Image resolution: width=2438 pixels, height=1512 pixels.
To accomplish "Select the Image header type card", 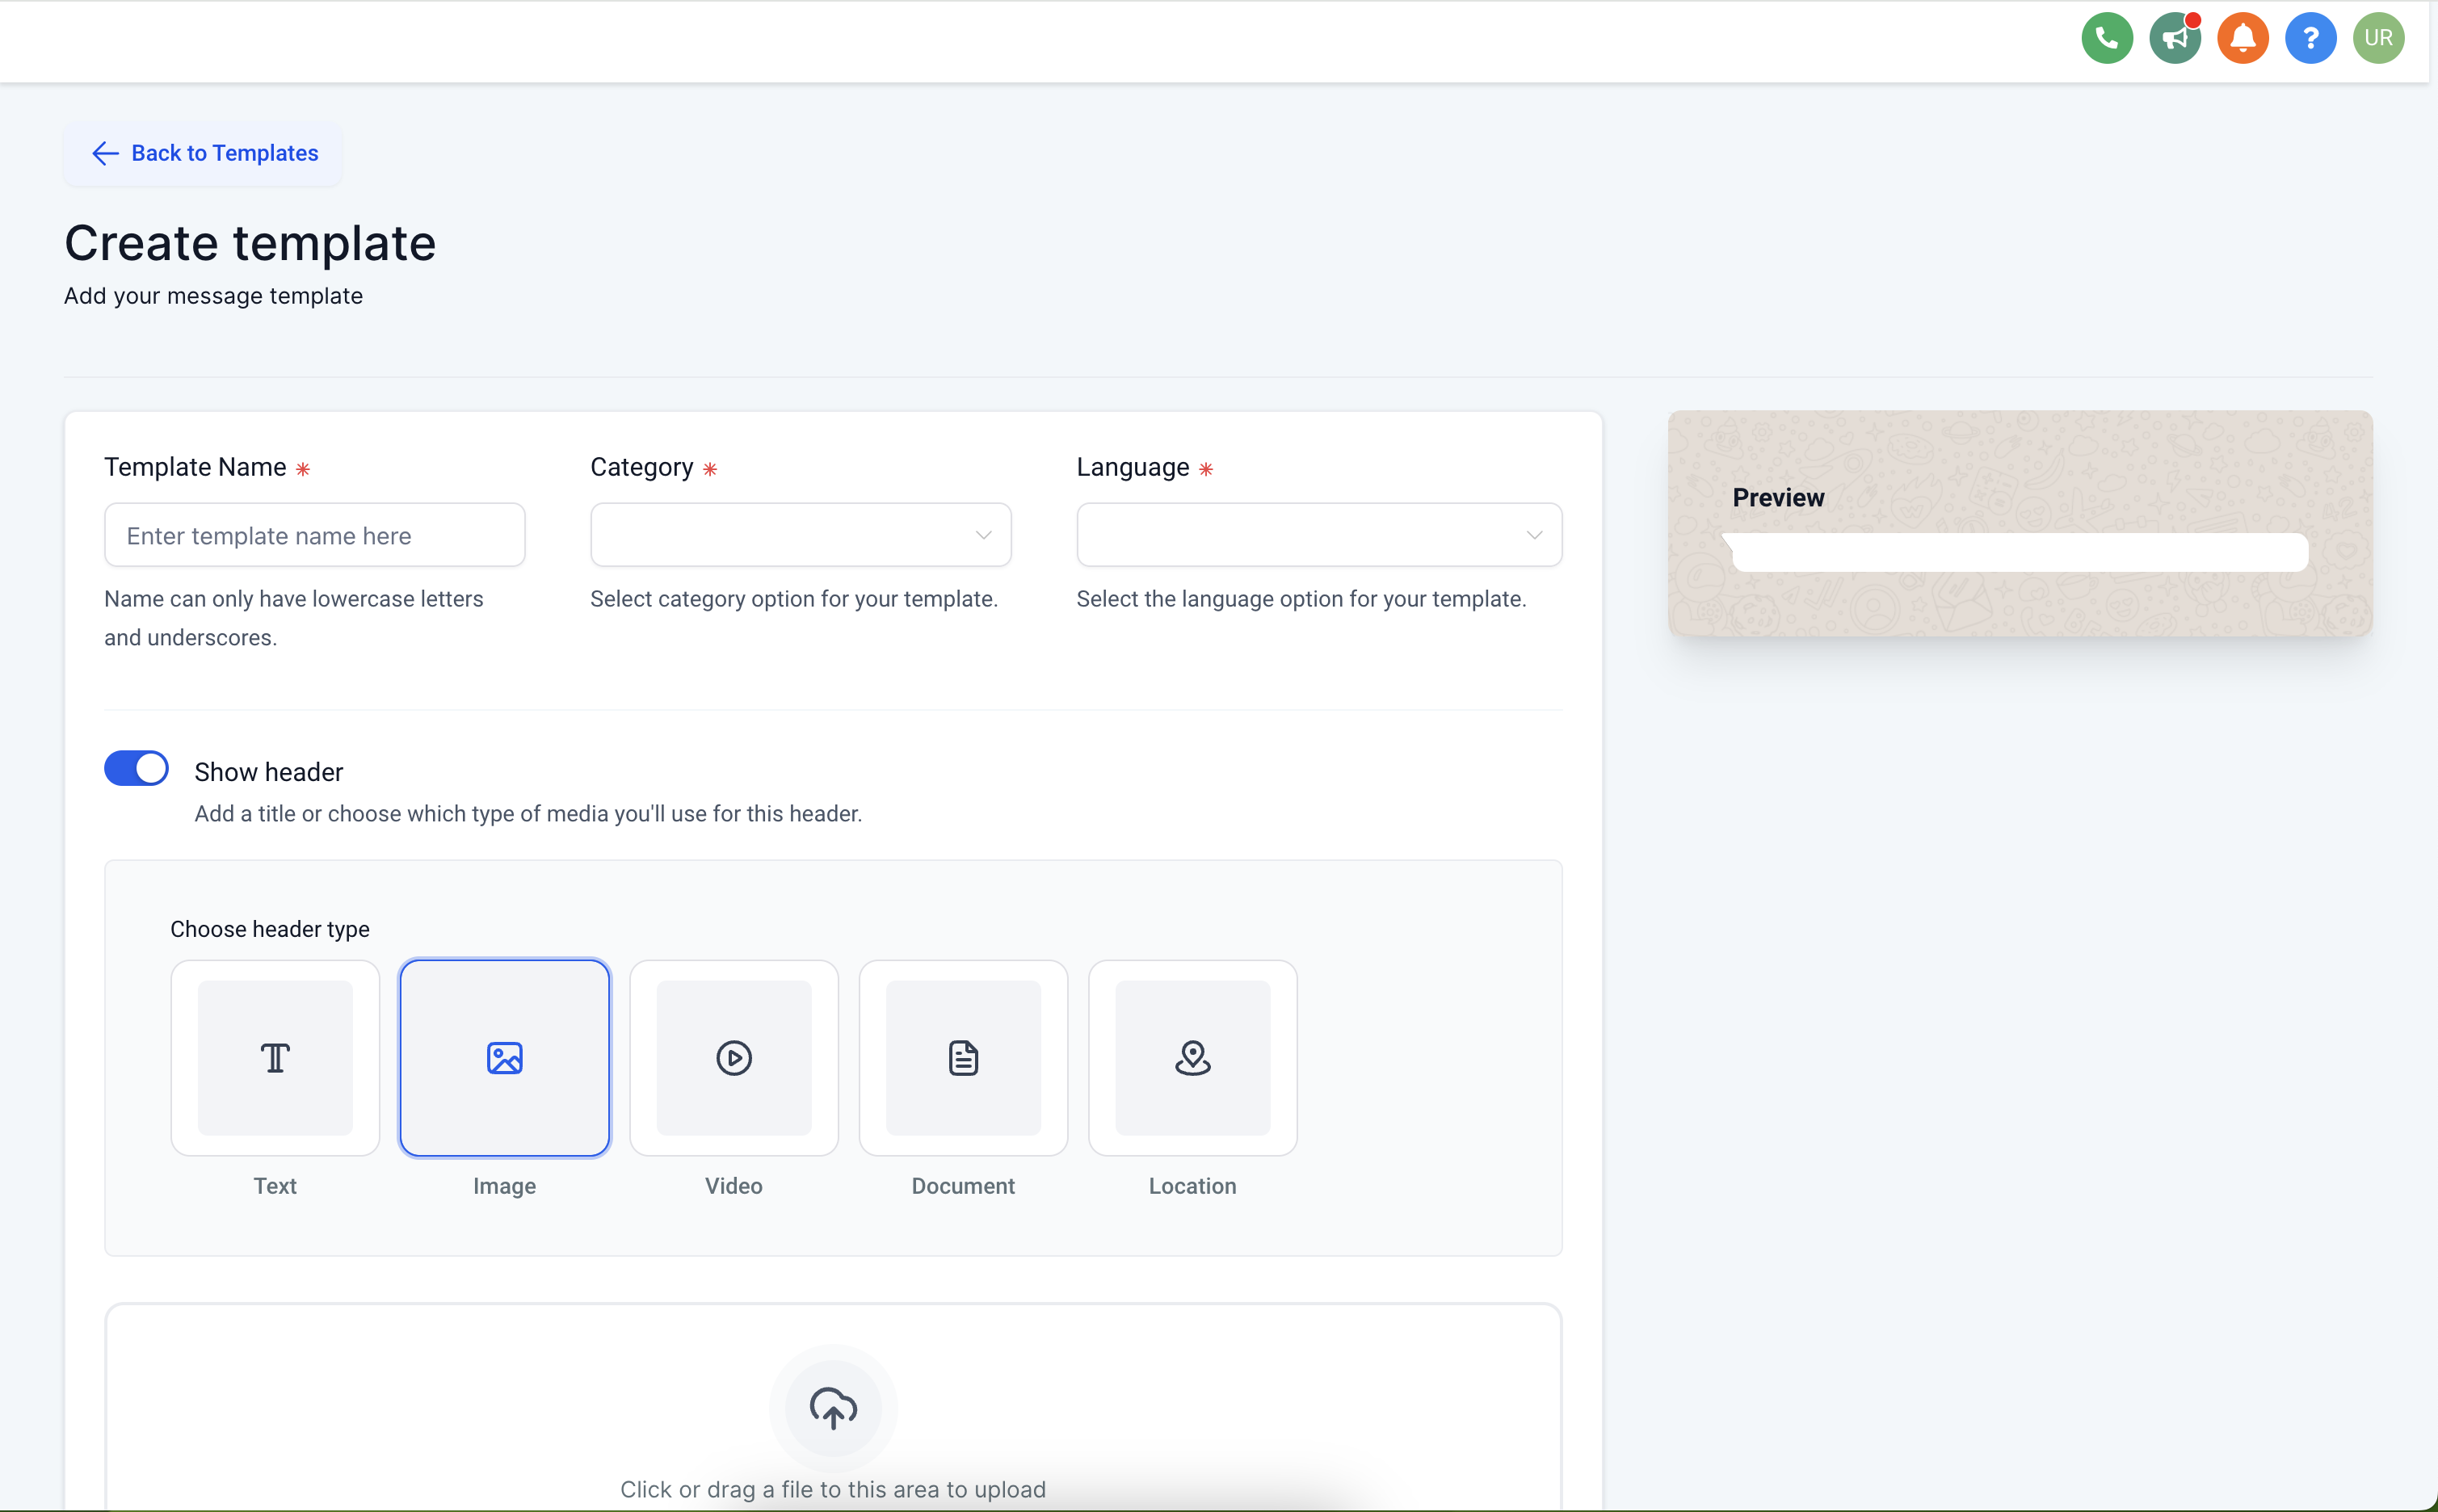I will click(x=504, y=1058).
